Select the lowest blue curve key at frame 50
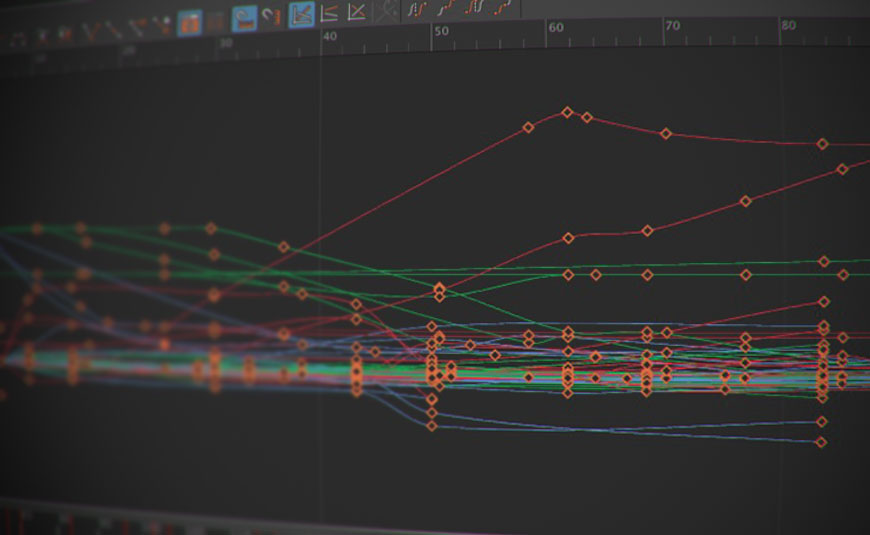The width and height of the screenshot is (870, 535). click(432, 426)
